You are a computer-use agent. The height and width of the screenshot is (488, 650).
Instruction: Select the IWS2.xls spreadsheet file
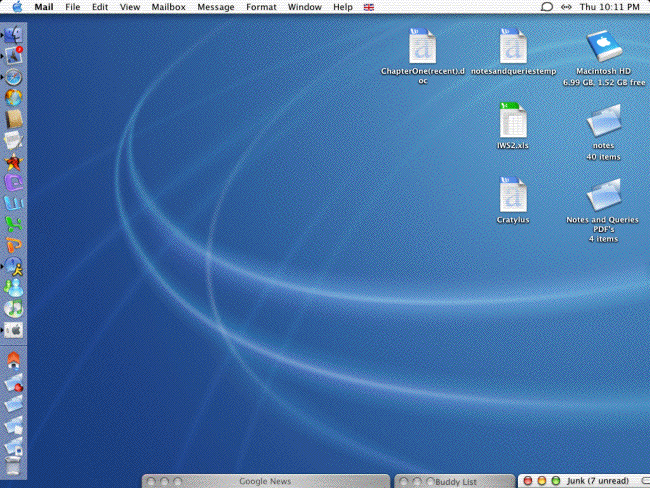pos(512,121)
